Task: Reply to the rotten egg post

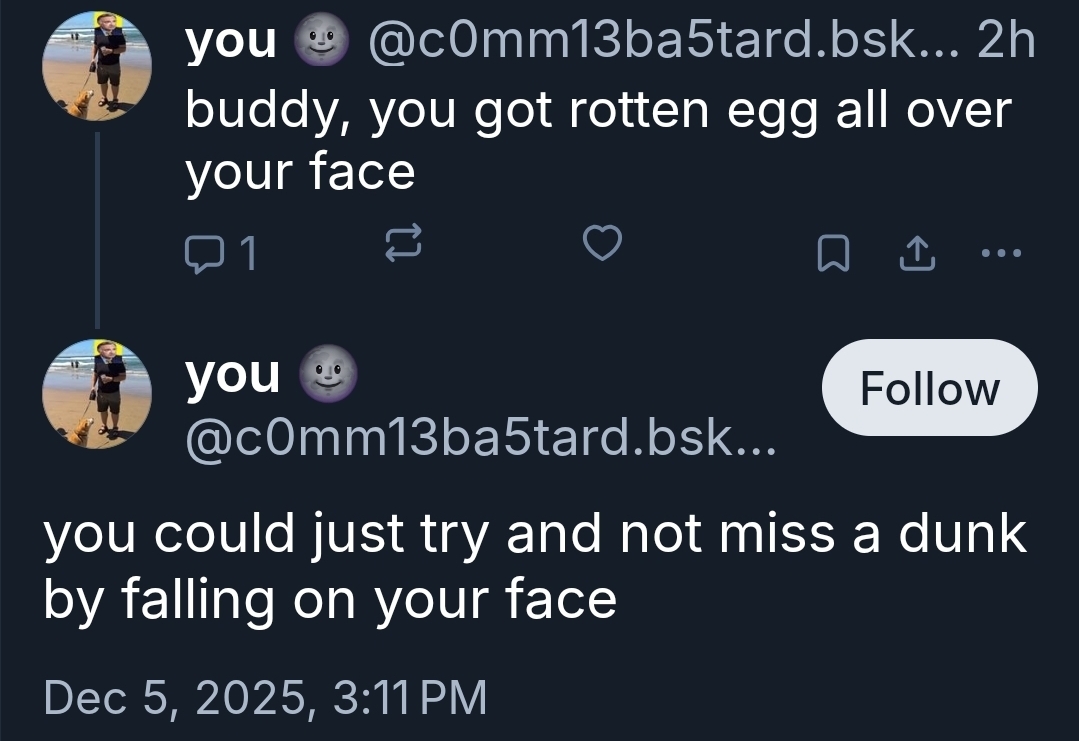Action: pyautogui.click(x=207, y=254)
